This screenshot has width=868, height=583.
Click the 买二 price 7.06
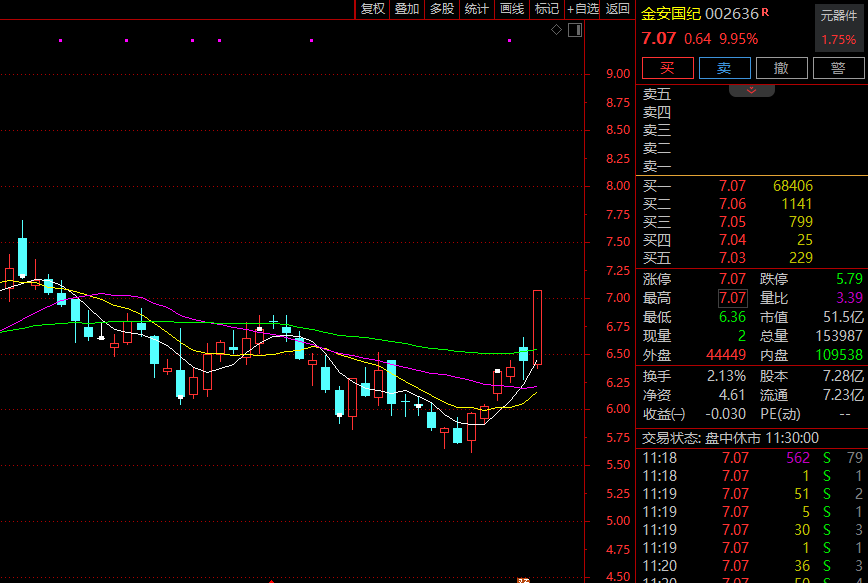pos(732,204)
